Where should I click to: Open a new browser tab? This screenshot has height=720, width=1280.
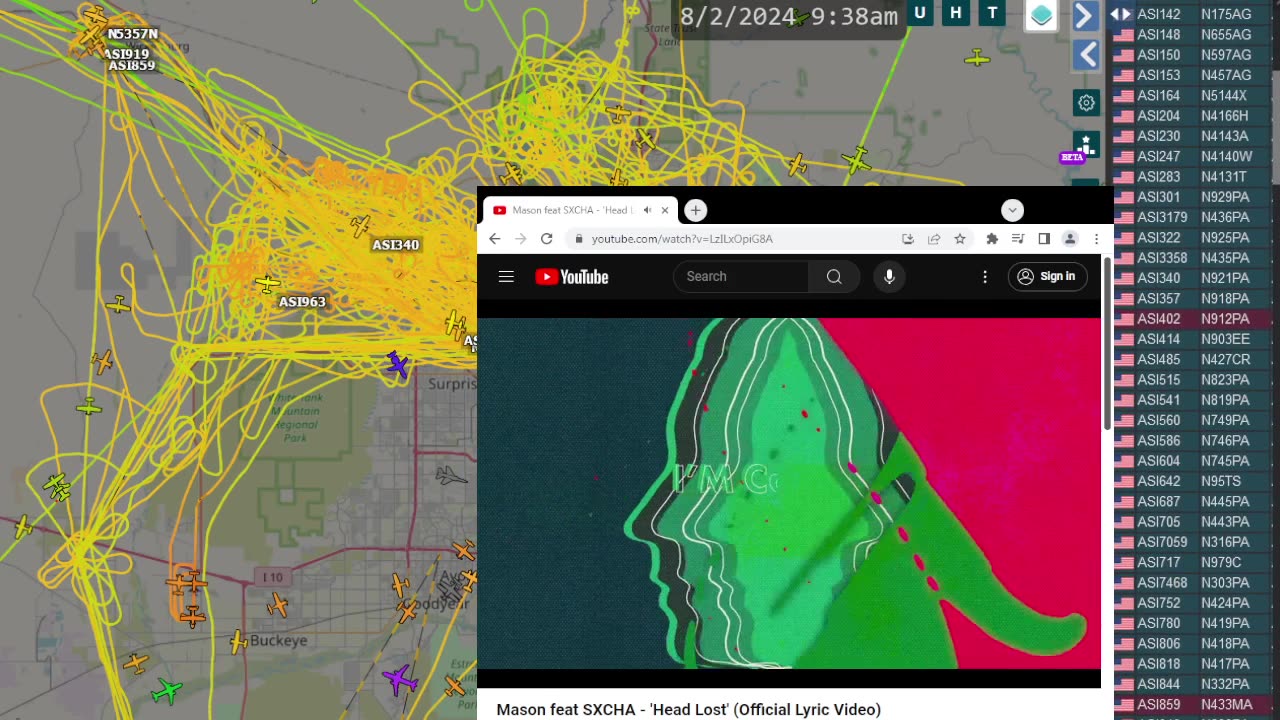696,210
